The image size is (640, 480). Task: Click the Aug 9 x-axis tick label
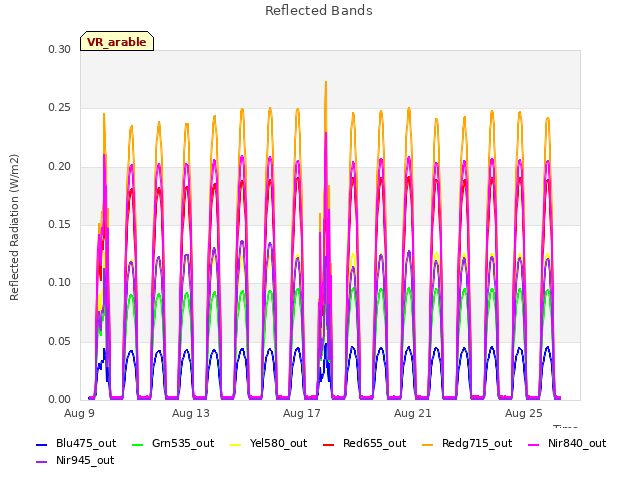[x=79, y=413]
